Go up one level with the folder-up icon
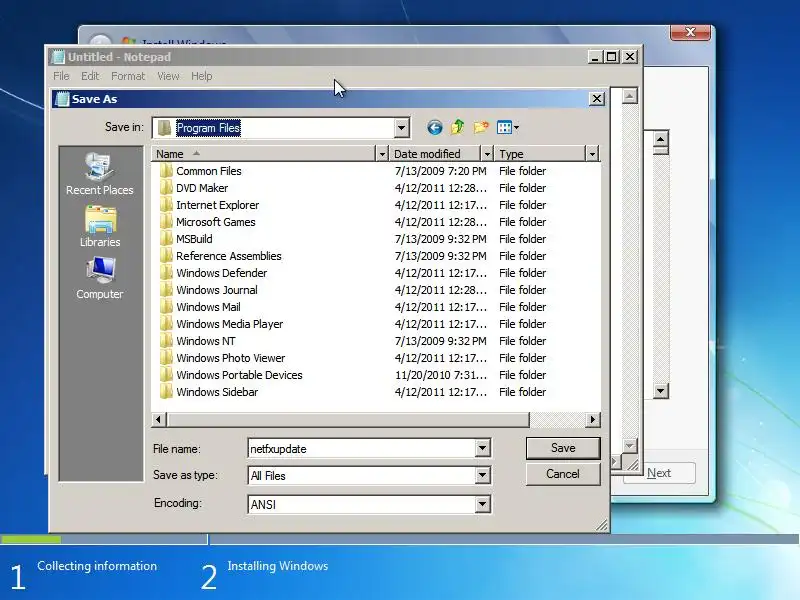 pyautogui.click(x=457, y=127)
